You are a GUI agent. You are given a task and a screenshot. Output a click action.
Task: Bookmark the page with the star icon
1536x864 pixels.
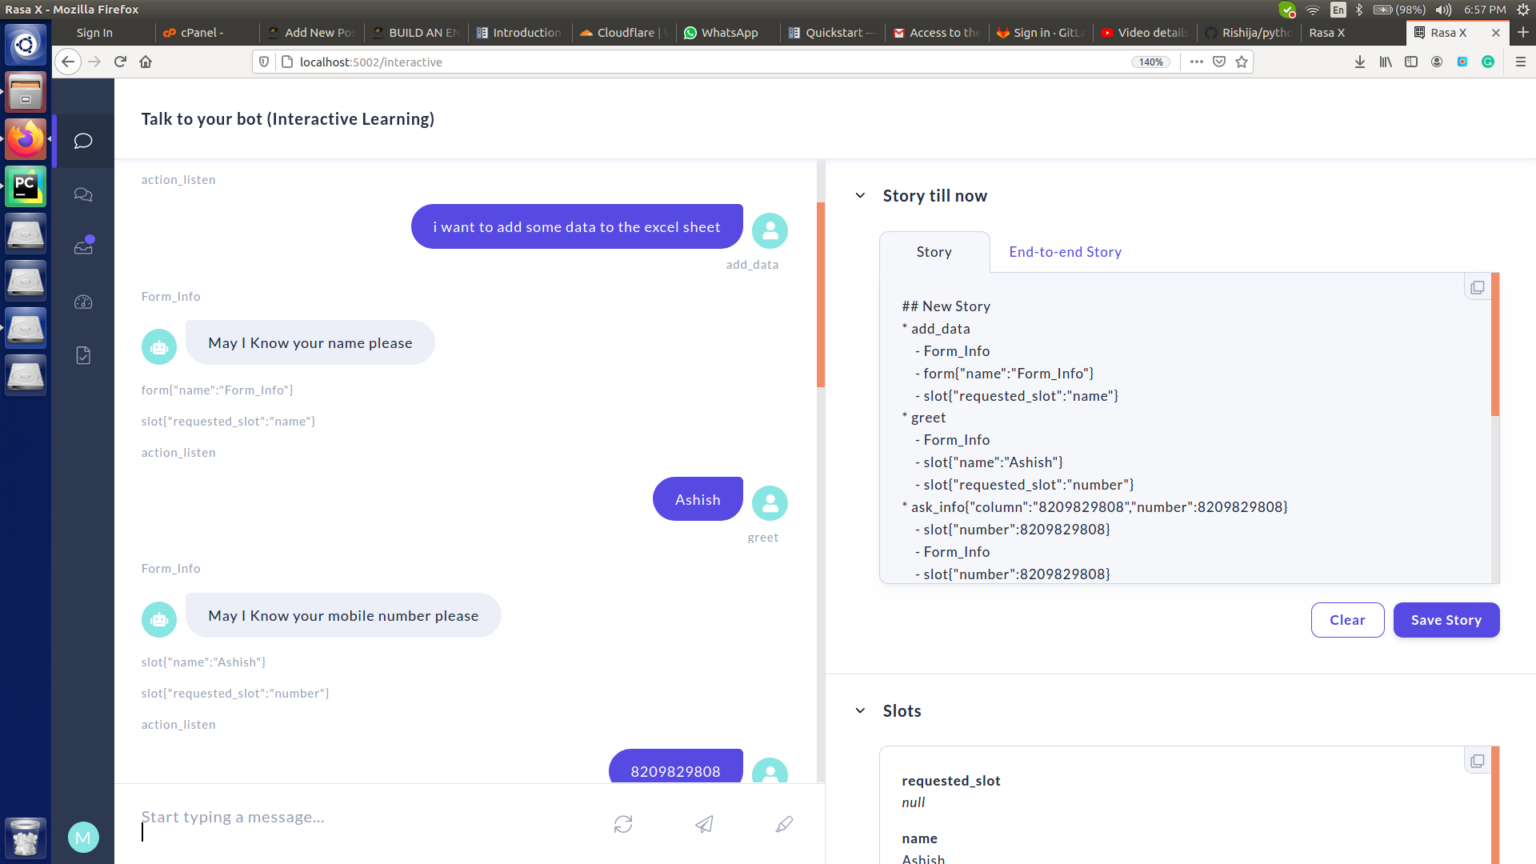[1241, 61]
